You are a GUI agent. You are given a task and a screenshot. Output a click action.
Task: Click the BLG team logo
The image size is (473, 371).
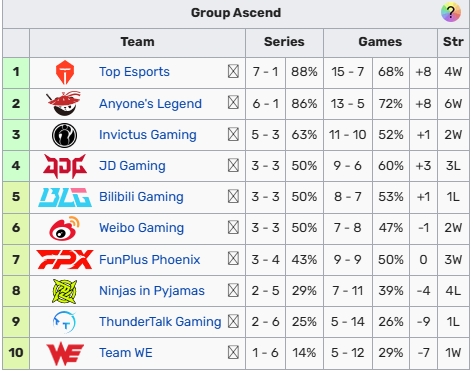[x=65, y=197]
